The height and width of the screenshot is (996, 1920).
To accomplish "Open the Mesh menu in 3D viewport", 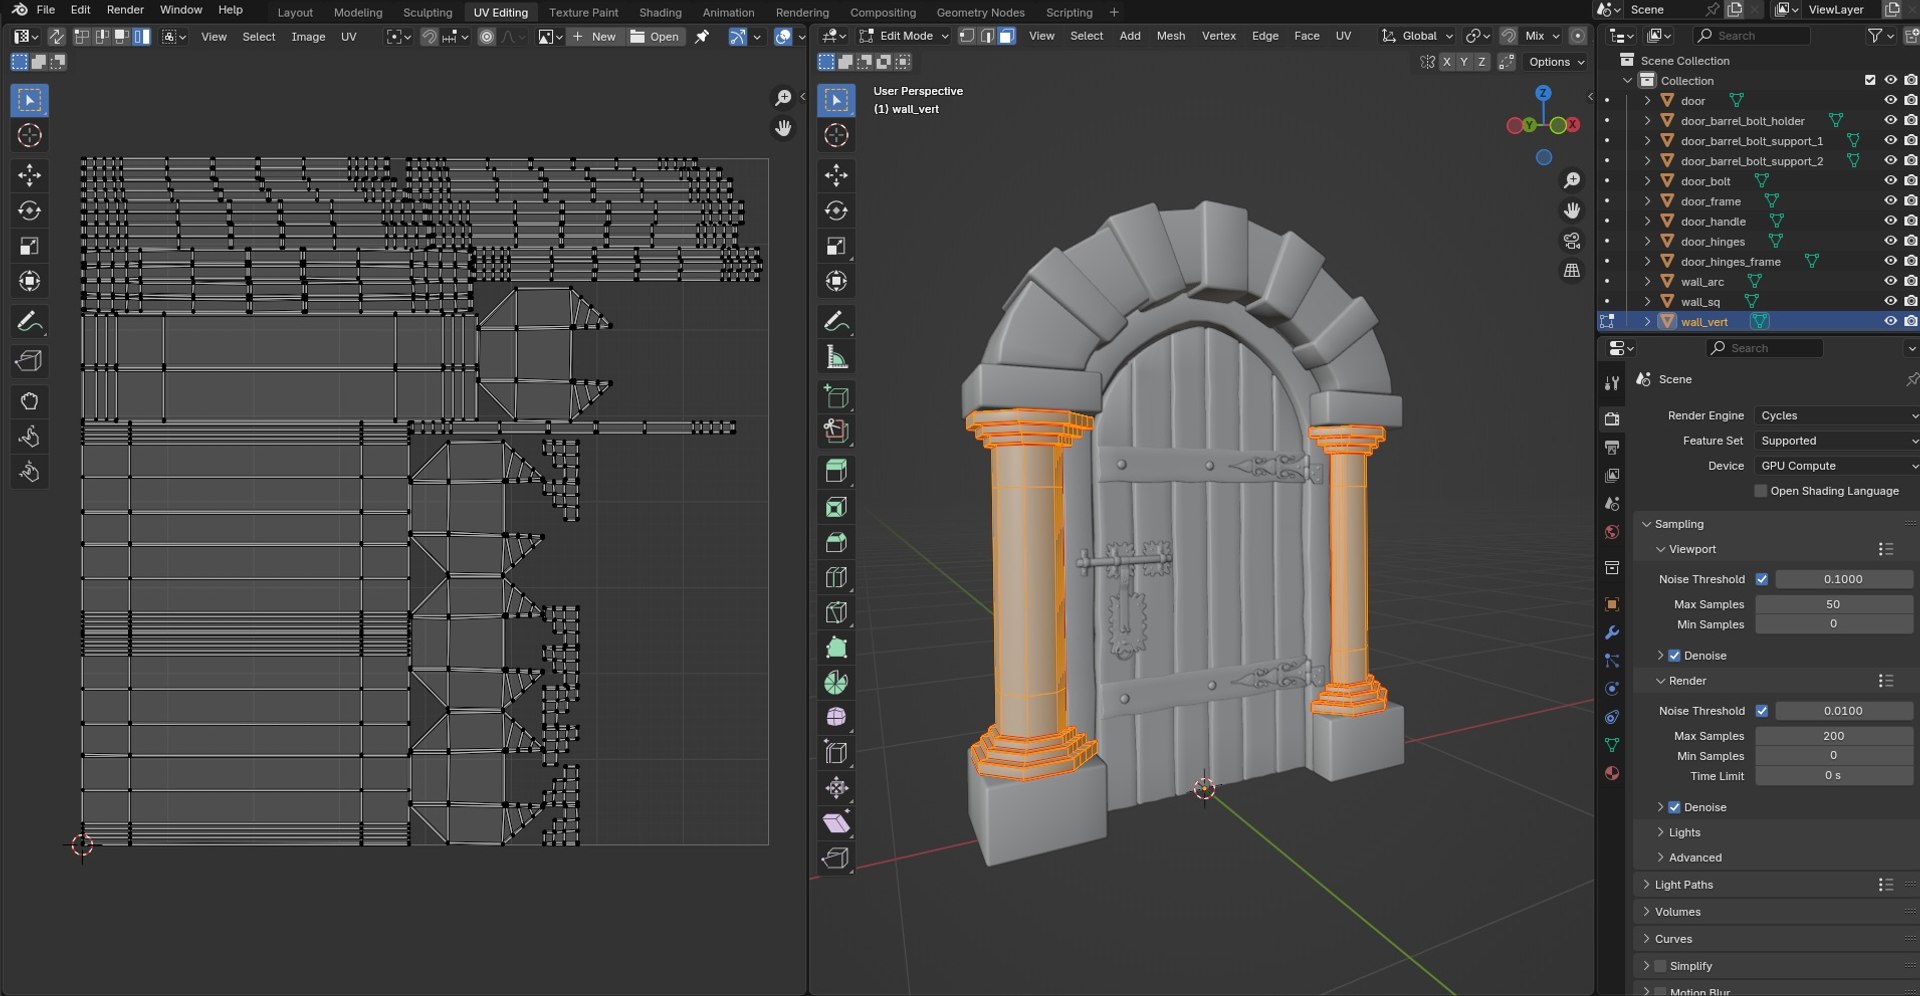I will (x=1170, y=36).
